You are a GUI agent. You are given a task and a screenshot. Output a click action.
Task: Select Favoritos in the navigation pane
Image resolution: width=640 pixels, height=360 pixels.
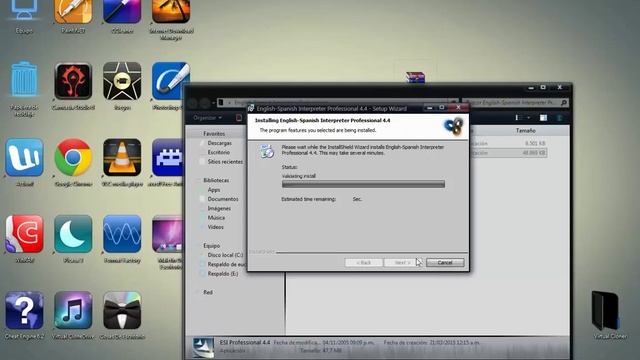(x=214, y=134)
